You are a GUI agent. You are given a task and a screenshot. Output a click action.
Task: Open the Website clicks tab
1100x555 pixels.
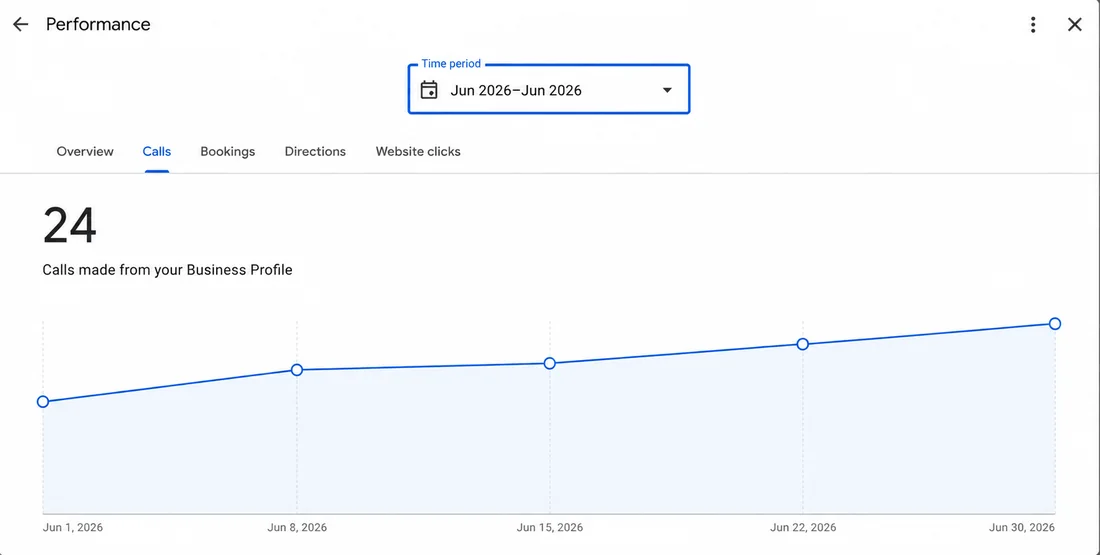[418, 152]
